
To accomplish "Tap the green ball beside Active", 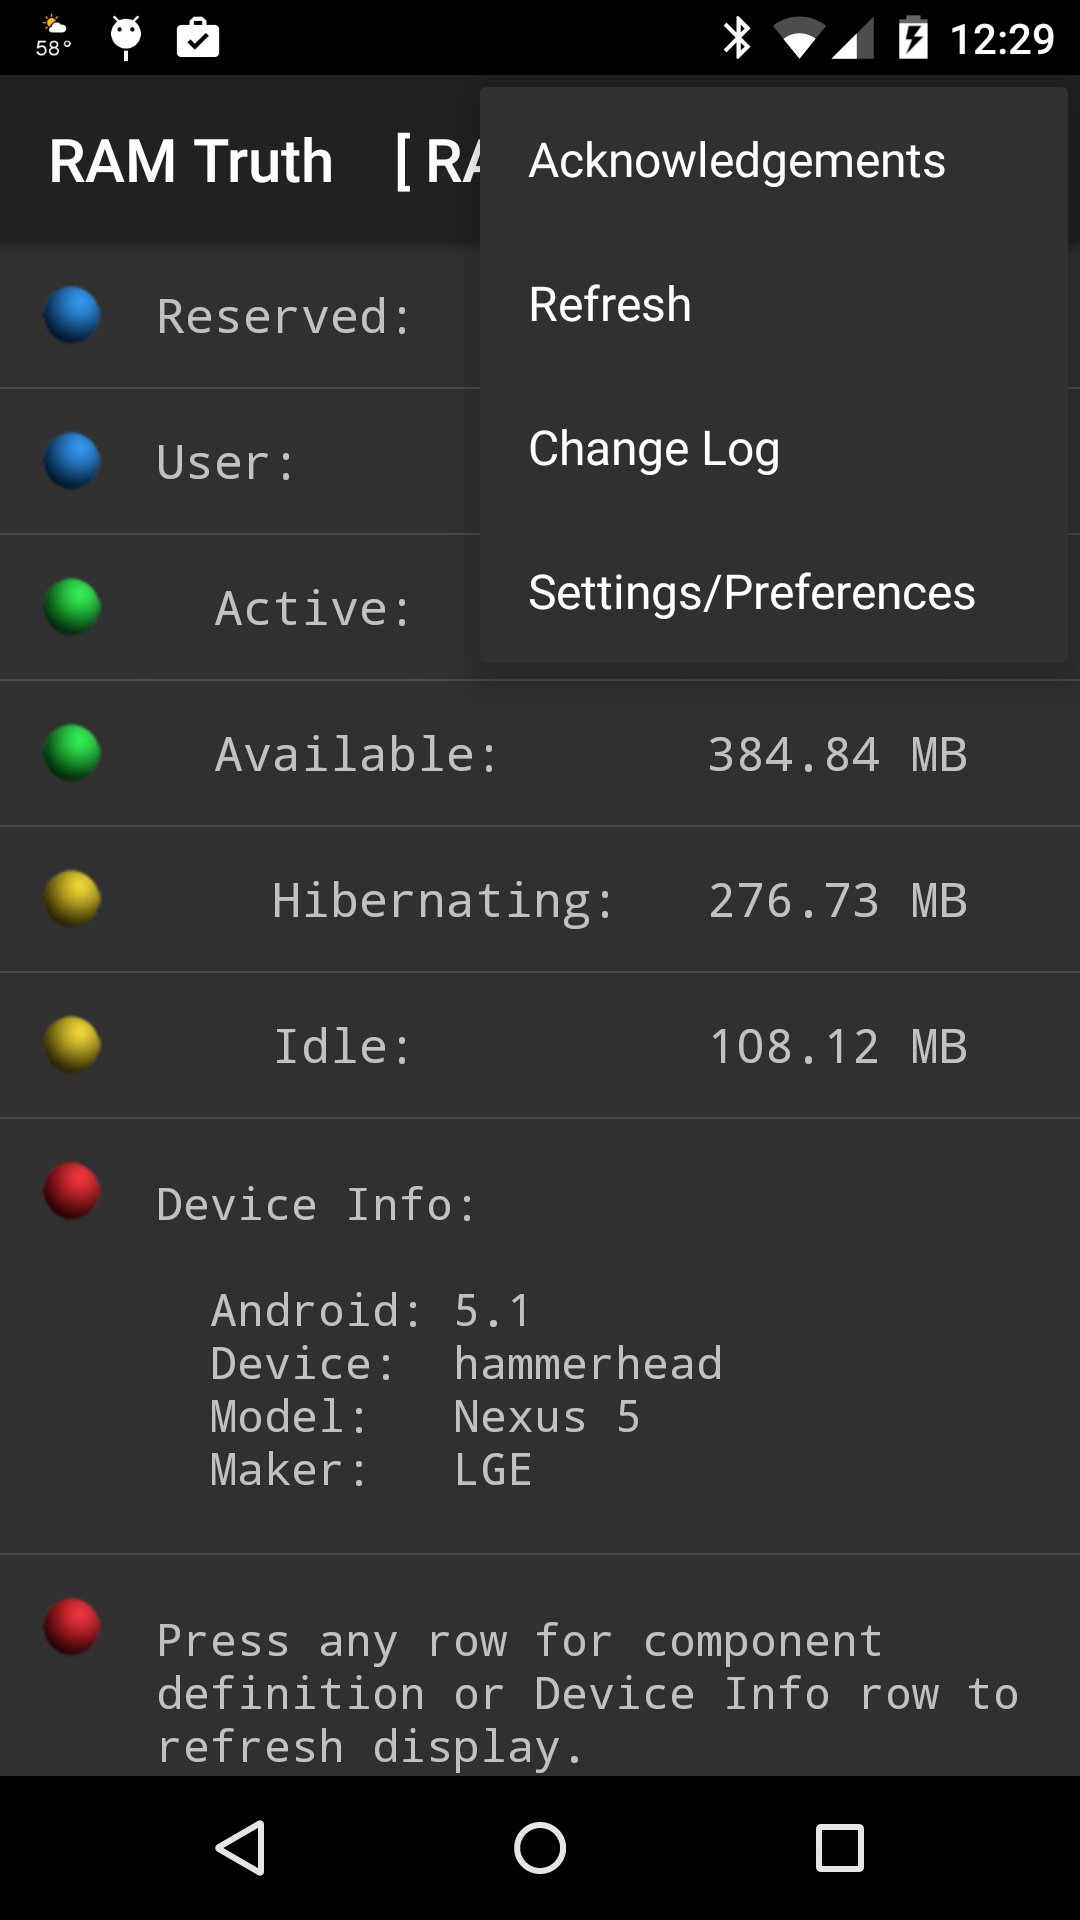I will [72, 607].
